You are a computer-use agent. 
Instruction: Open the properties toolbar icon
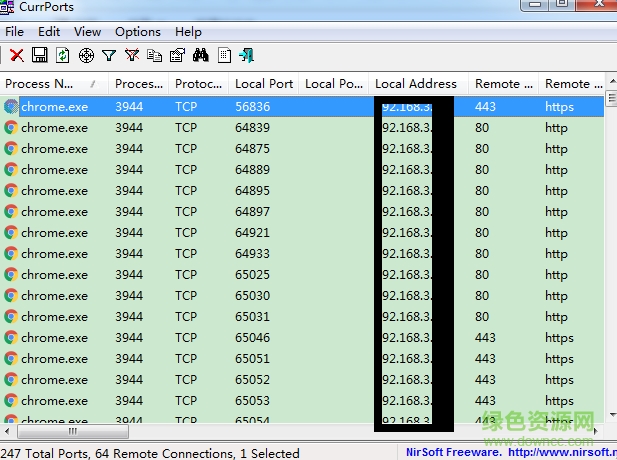tap(177, 55)
